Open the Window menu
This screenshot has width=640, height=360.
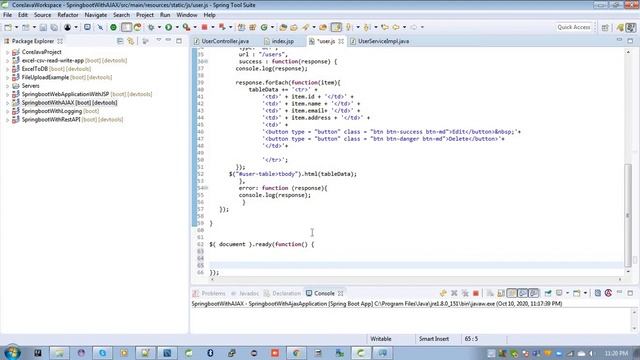(187, 15)
